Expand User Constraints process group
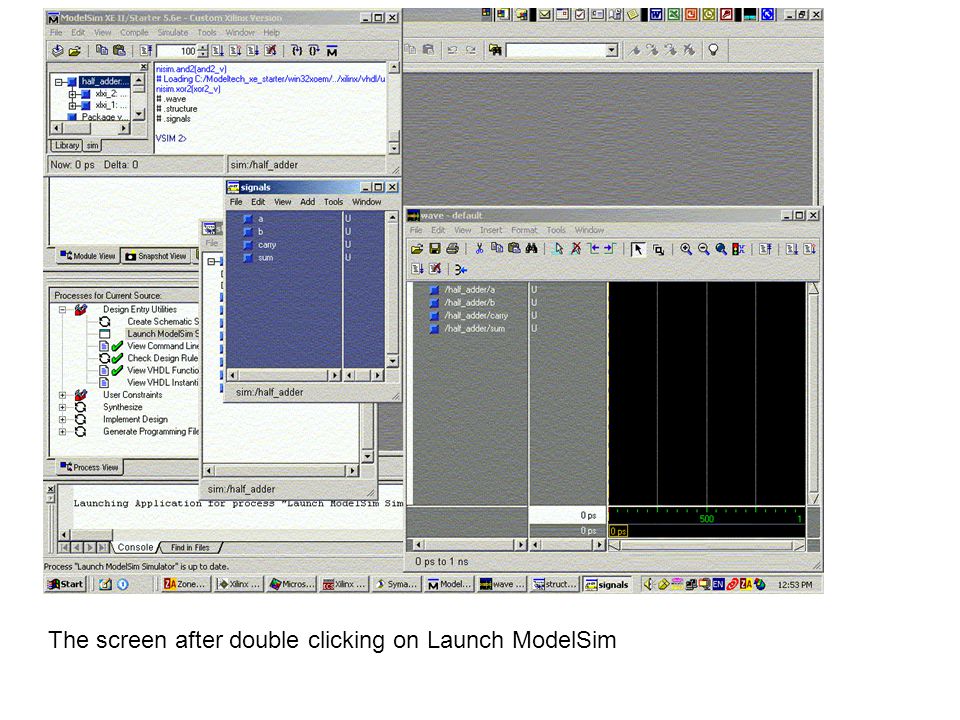Screen dimensions: 960x720 pyautogui.click(x=62, y=395)
